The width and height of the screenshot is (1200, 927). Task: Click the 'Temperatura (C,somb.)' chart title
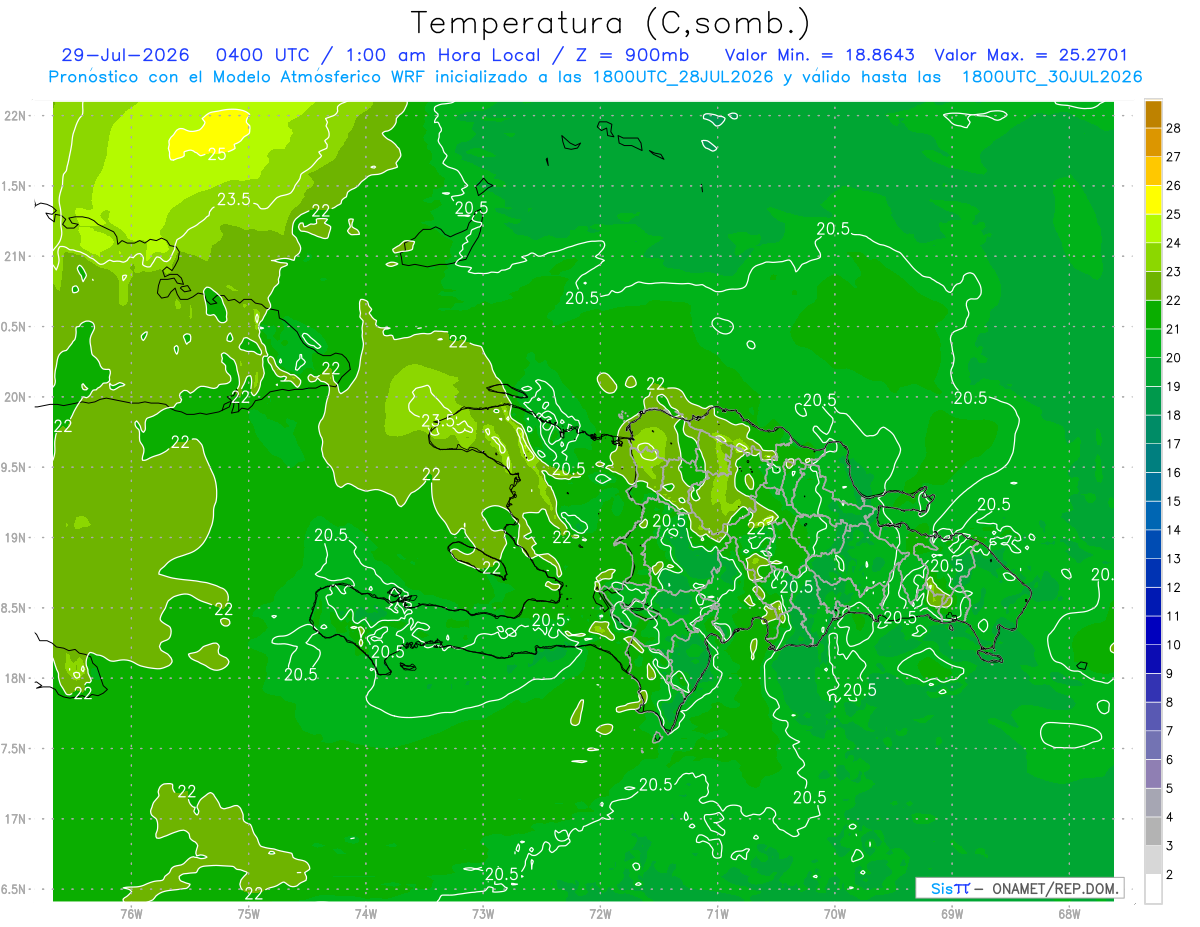[x=610, y=23]
